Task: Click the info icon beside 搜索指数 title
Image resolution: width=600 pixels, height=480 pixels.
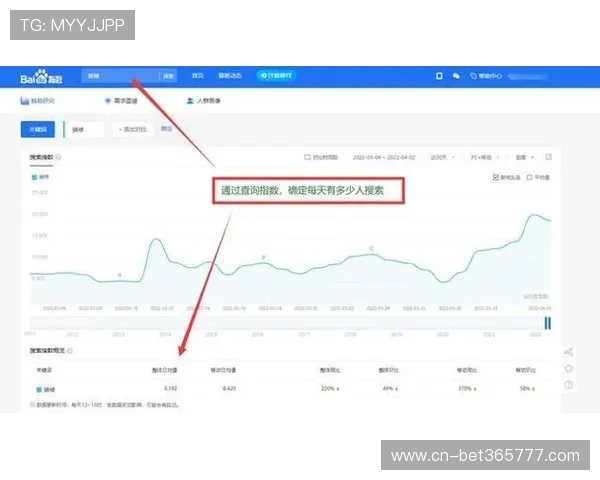Action: [x=59, y=157]
